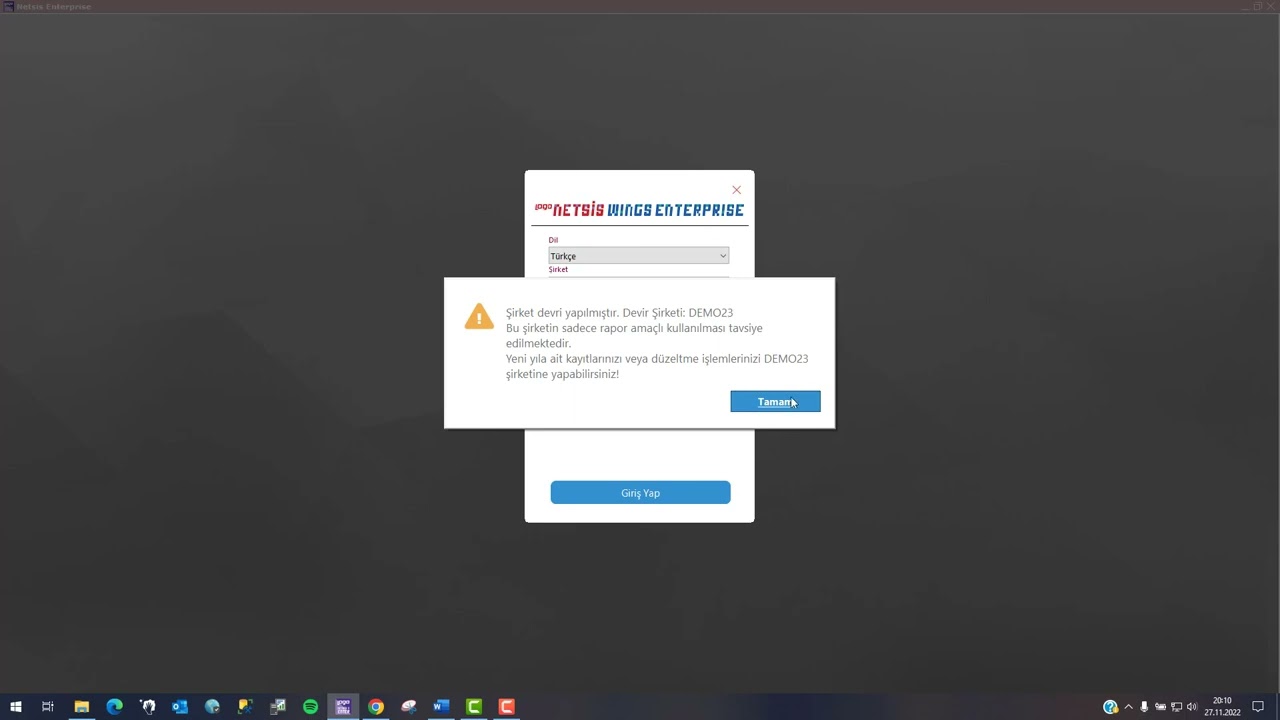Open File Explorer from the taskbar

(82, 707)
